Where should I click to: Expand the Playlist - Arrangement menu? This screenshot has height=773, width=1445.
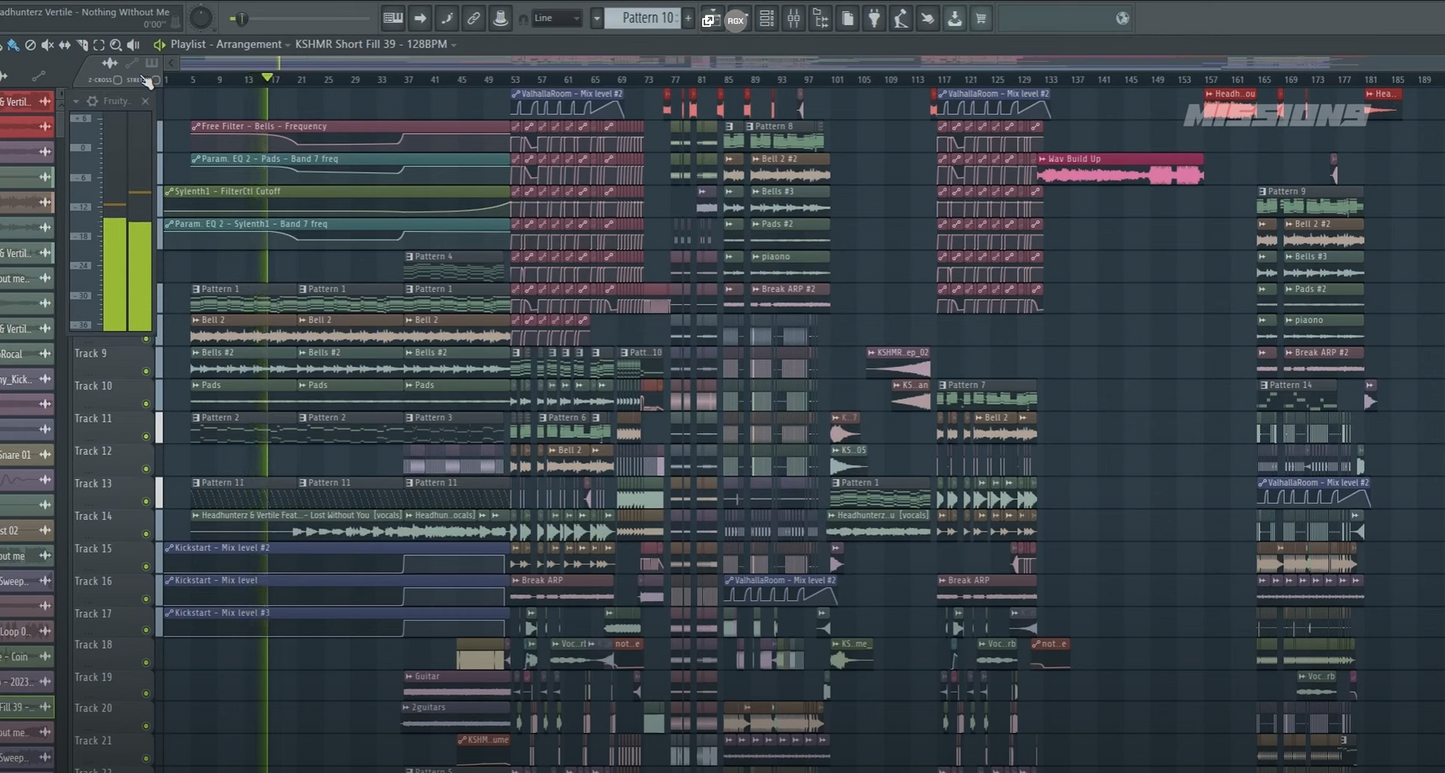point(225,45)
